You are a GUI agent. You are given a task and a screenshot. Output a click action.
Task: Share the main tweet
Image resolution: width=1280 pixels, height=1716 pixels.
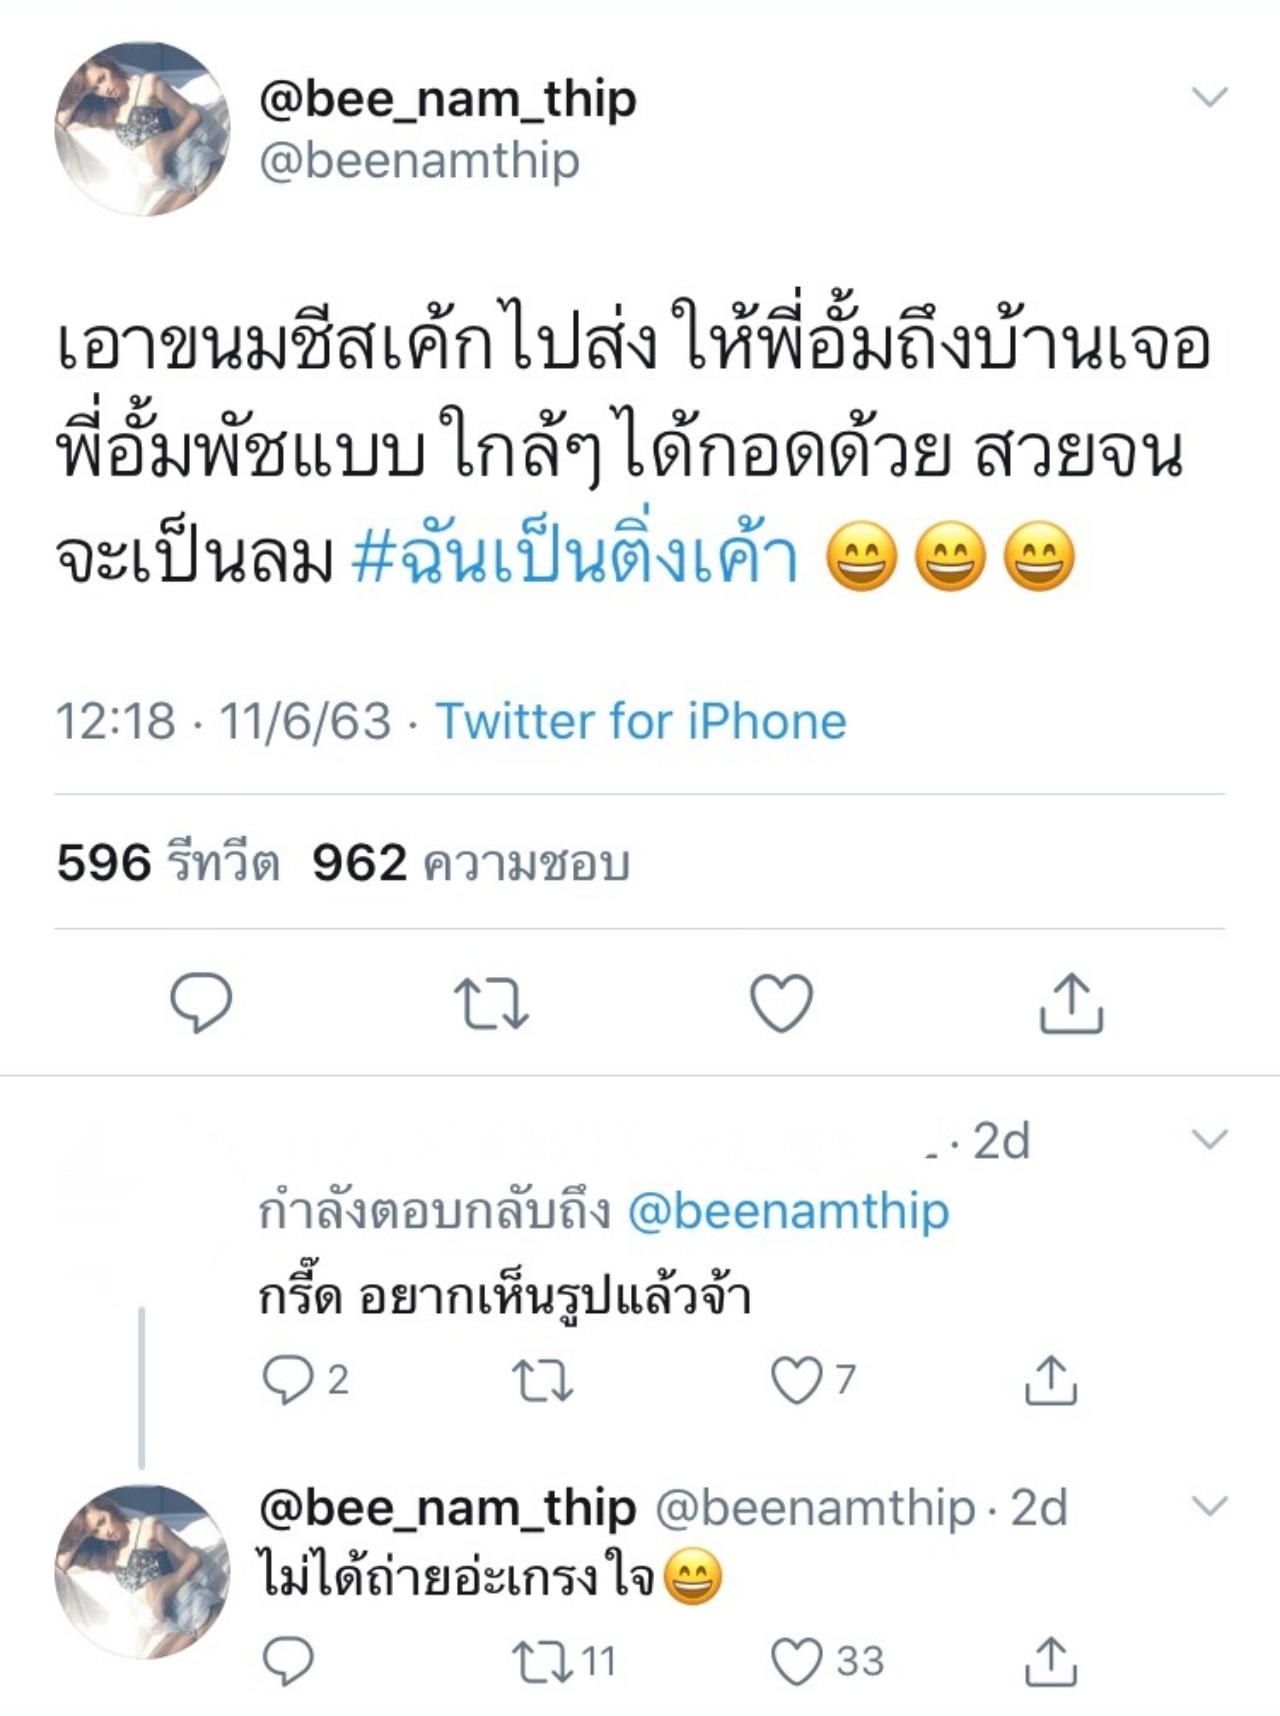coord(1071,1003)
